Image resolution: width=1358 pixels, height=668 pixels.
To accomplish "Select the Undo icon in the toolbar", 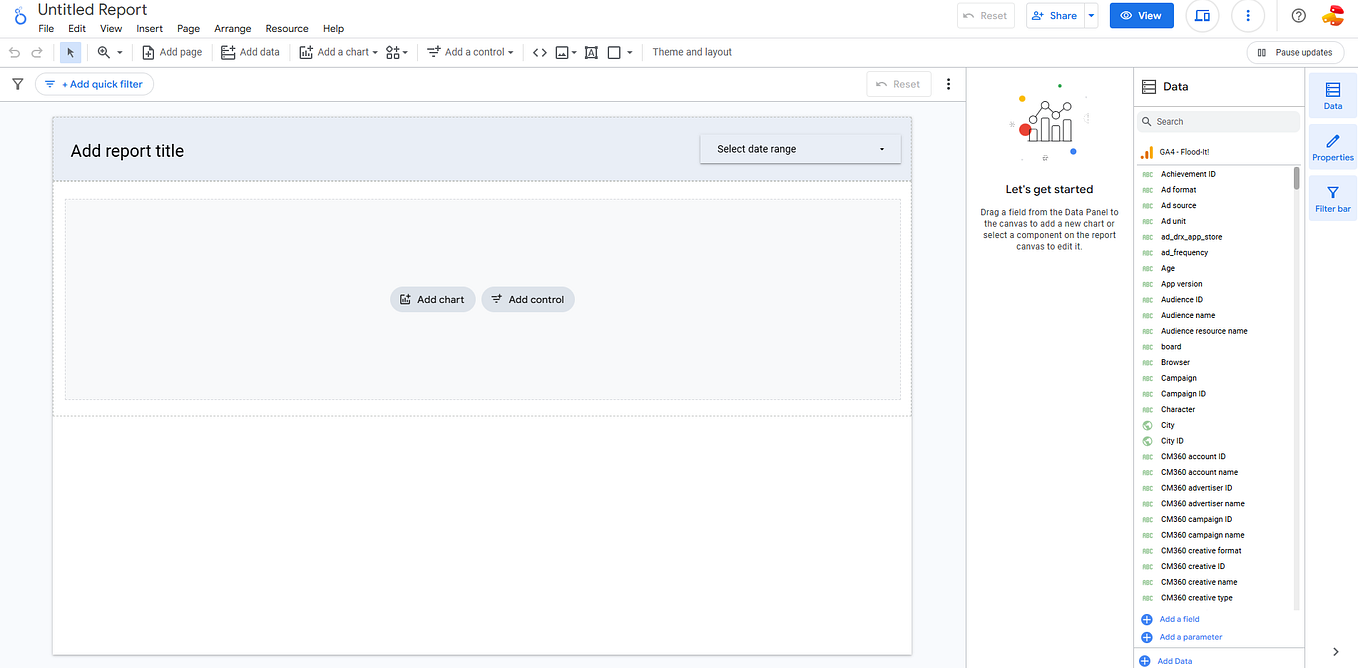I will point(14,52).
